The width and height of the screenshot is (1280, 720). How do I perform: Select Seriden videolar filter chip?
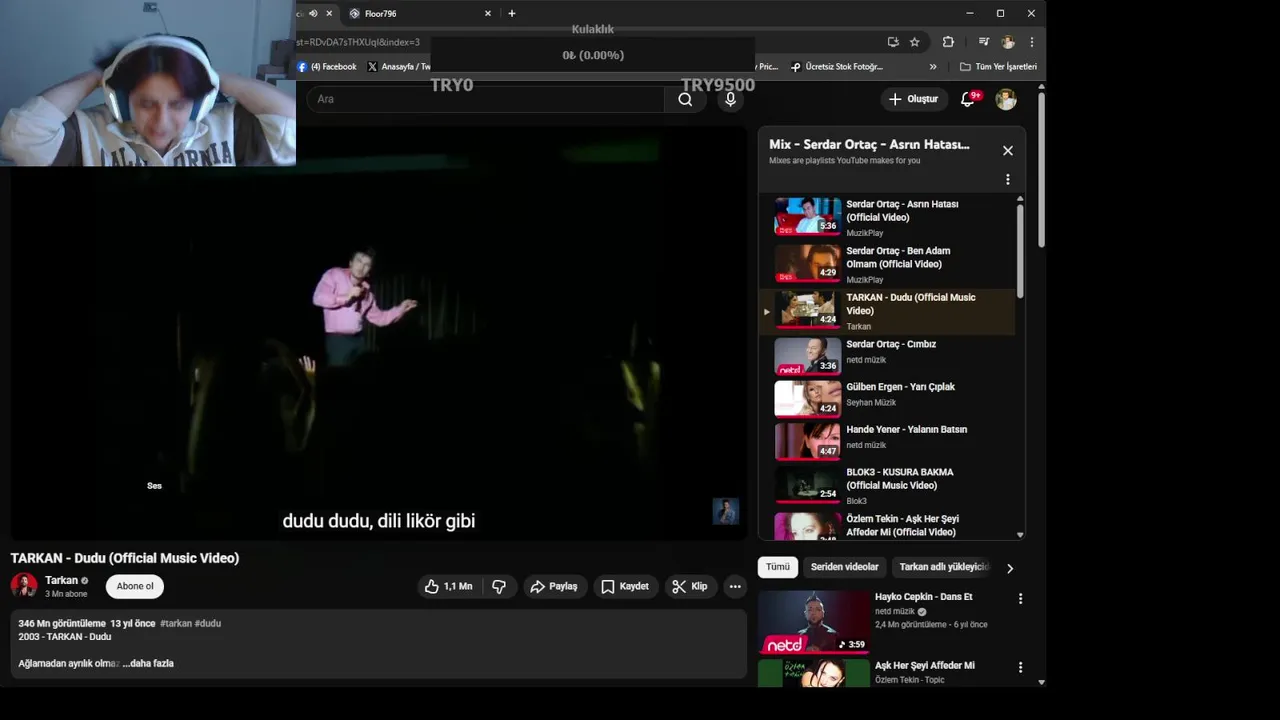pos(844,567)
